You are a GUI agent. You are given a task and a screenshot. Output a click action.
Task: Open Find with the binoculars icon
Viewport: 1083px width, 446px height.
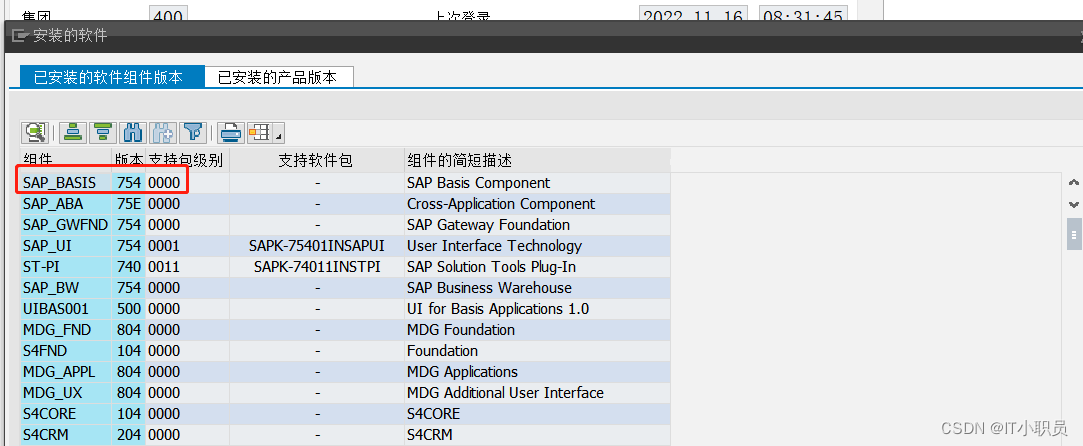pyautogui.click(x=132, y=132)
